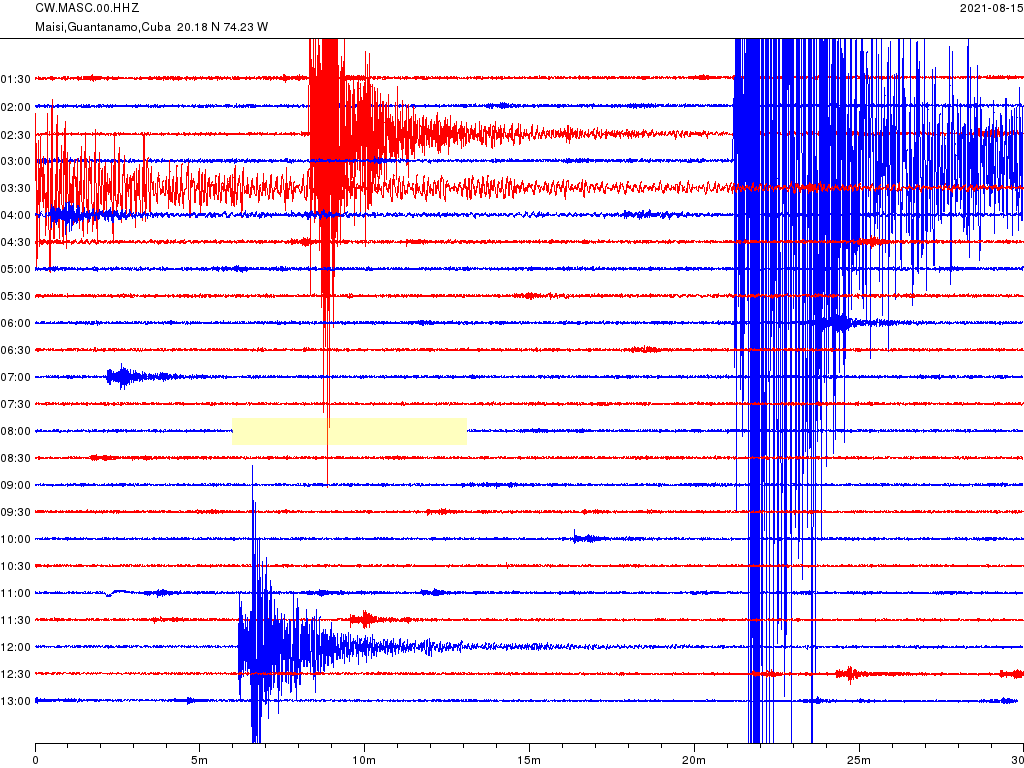Click the 08:00 row time label

(x=16, y=431)
